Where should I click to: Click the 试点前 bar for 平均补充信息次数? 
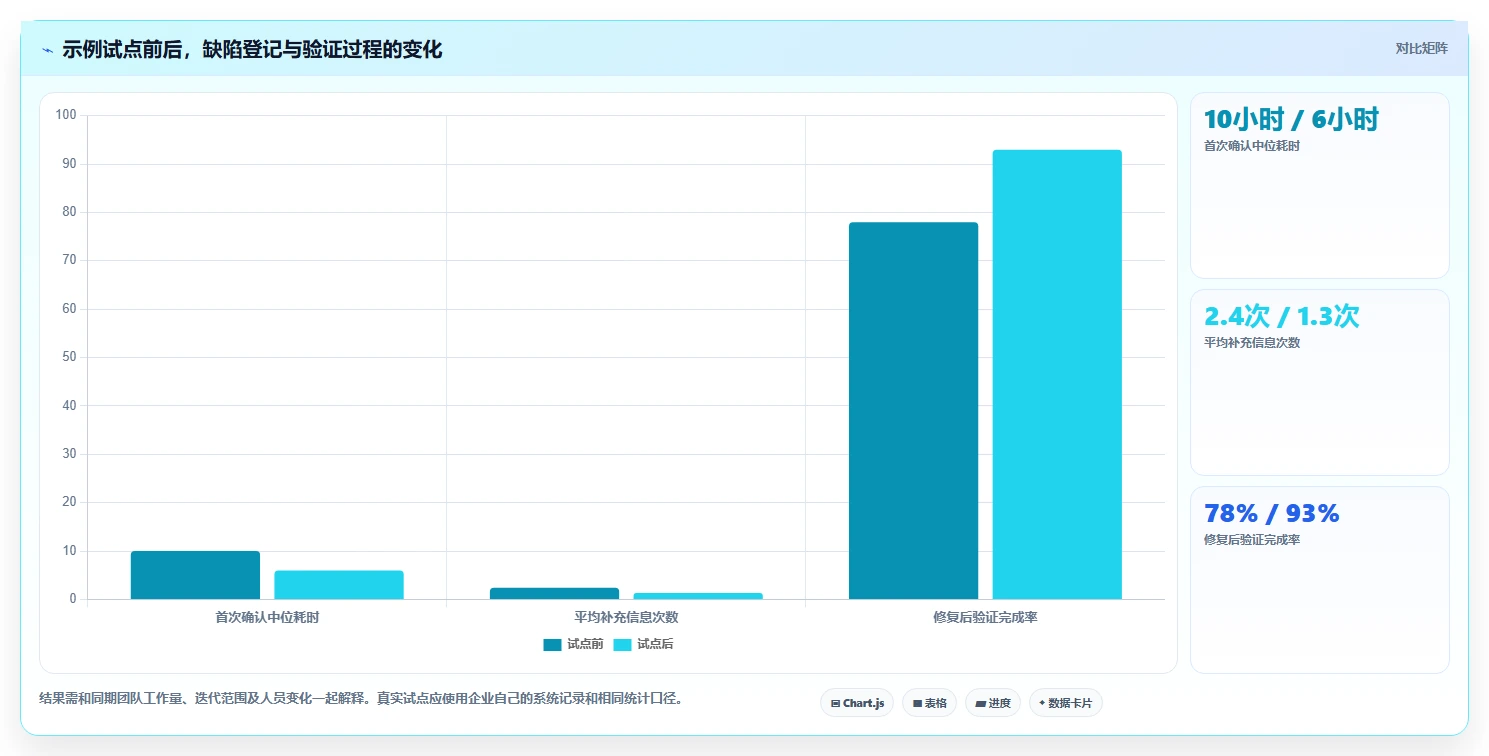pyautogui.click(x=554, y=593)
